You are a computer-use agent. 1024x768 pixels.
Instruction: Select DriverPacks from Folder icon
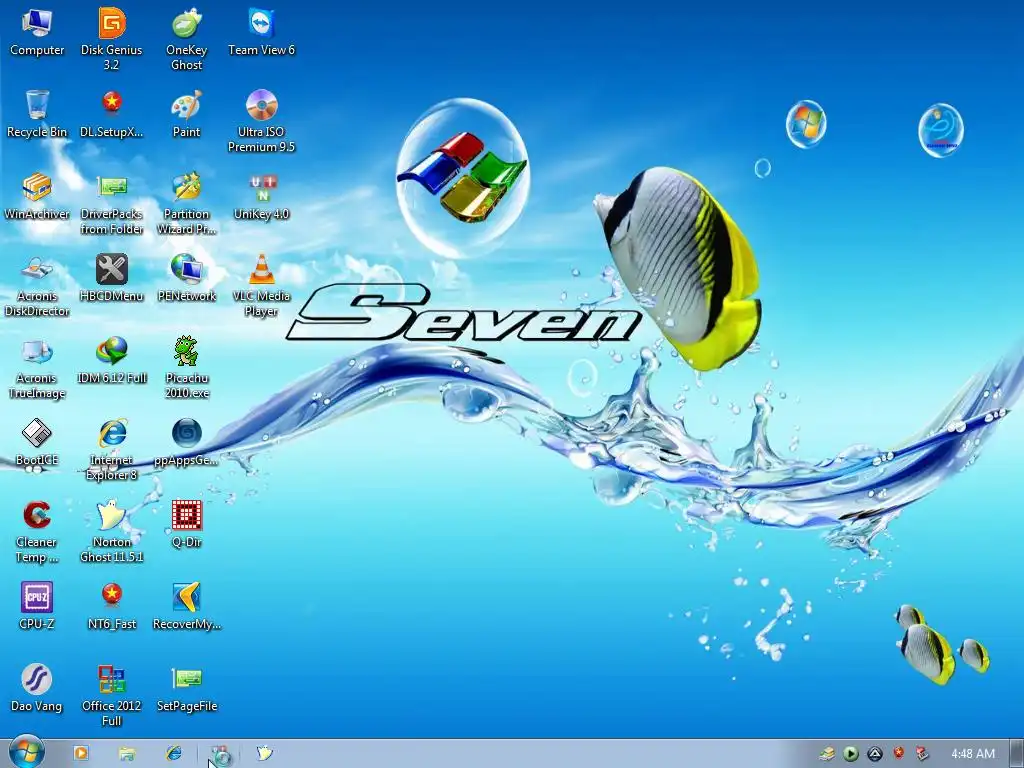112,204
